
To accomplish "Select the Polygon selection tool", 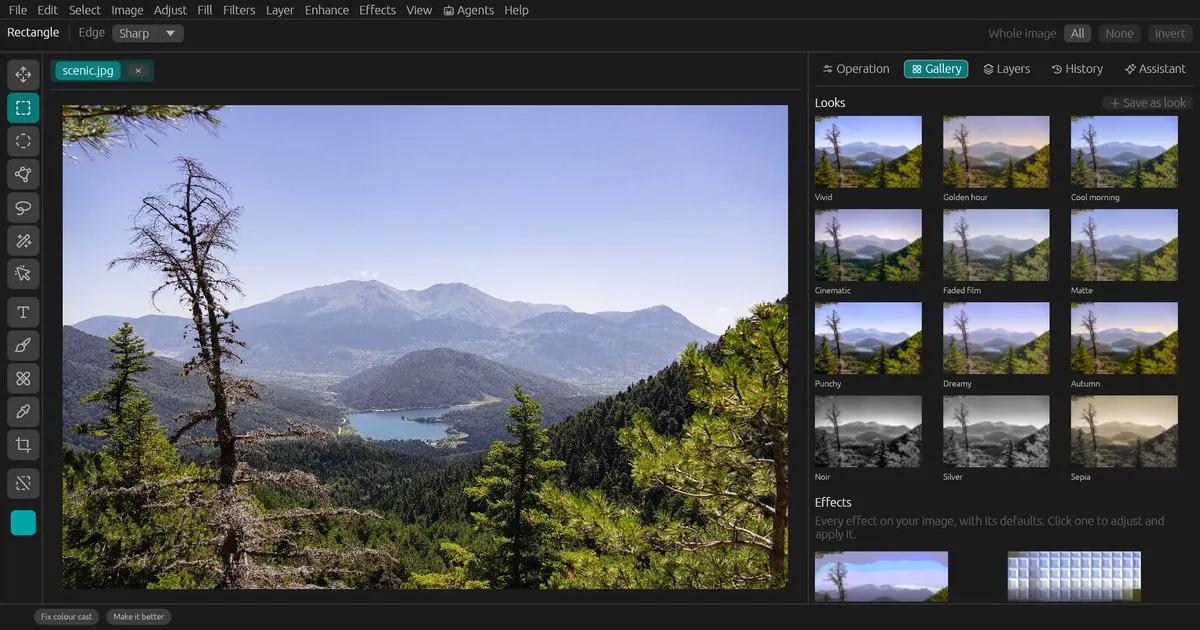I will [23, 174].
